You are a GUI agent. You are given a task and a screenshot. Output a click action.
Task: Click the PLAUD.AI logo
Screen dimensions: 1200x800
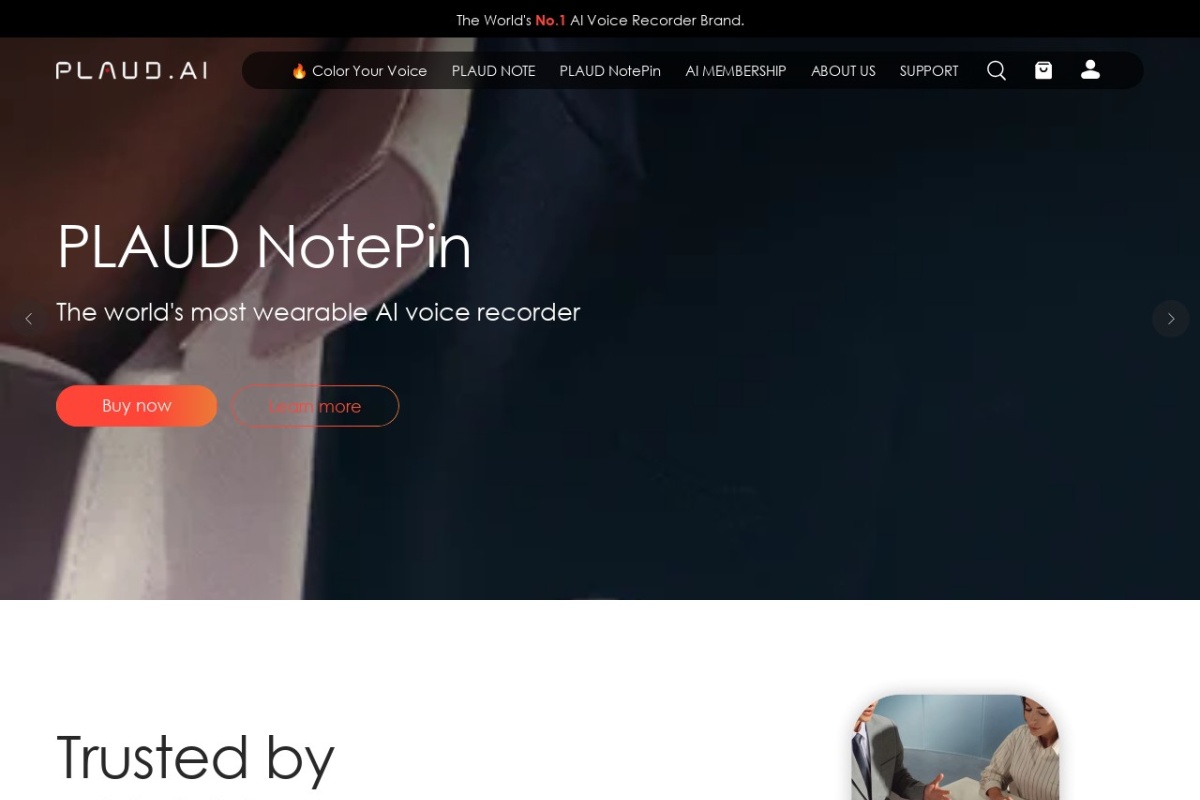coord(131,70)
